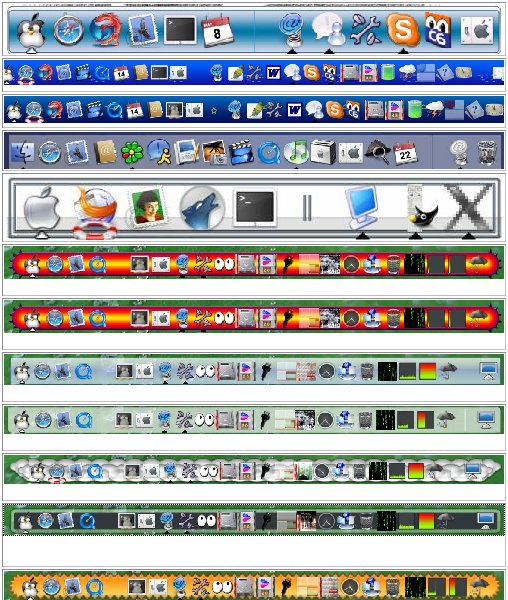The width and height of the screenshot is (508, 600).
Task: Open Trash in the gray-purple dock
Action: [x=487, y=152]
